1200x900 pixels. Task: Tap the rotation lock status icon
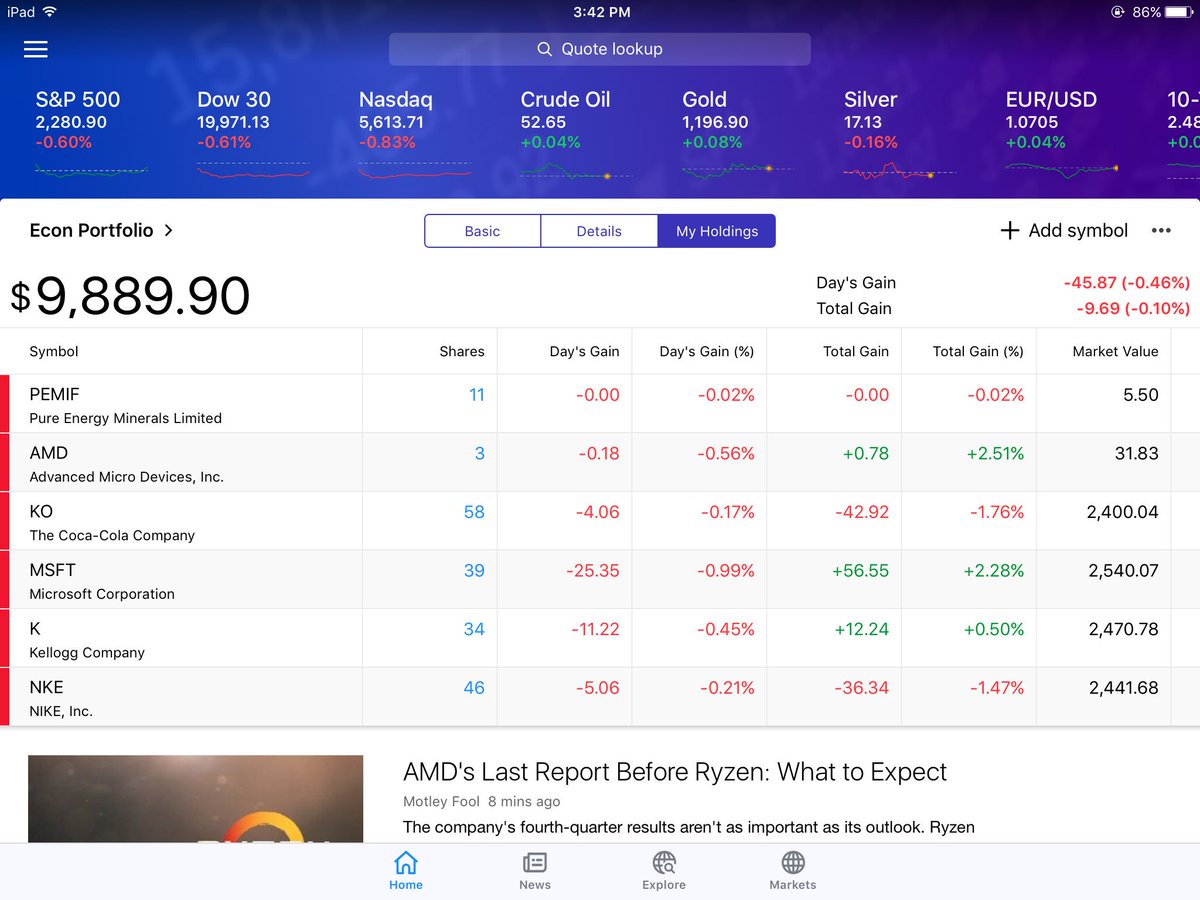pyautogui.click(x=1118, y=12)
